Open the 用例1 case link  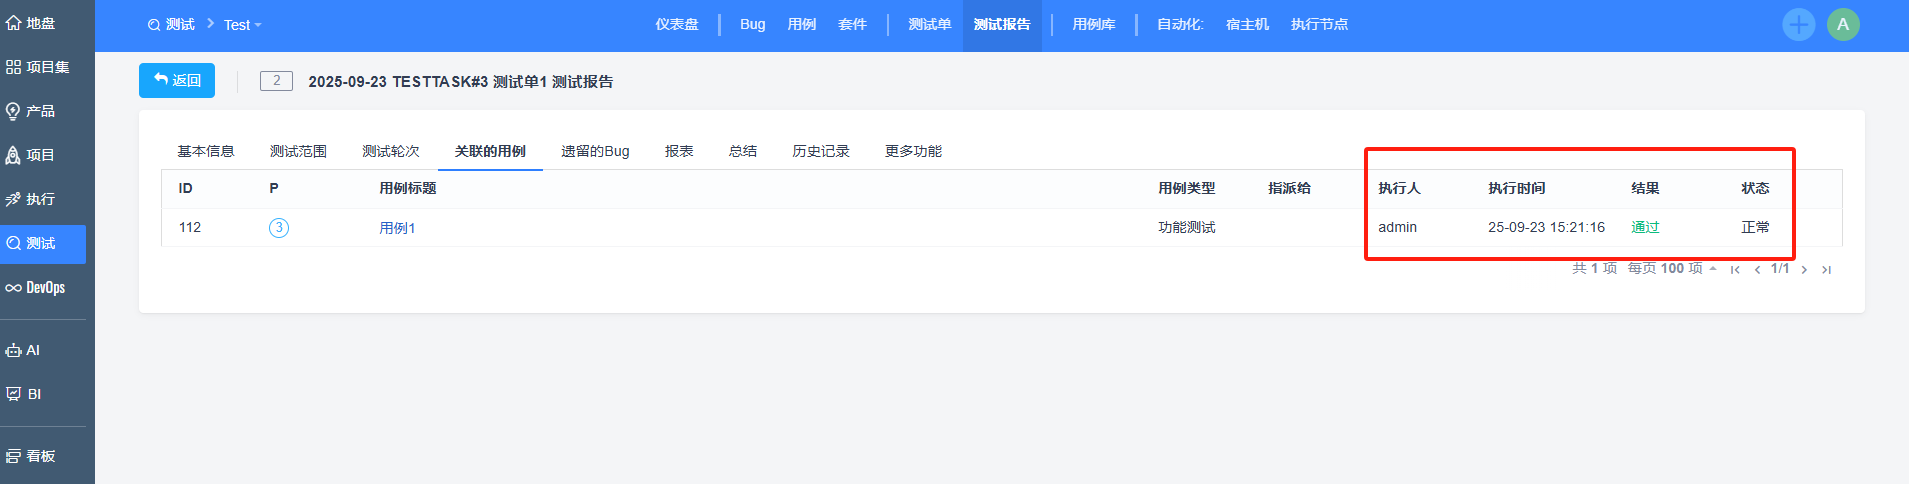(397, 228)
